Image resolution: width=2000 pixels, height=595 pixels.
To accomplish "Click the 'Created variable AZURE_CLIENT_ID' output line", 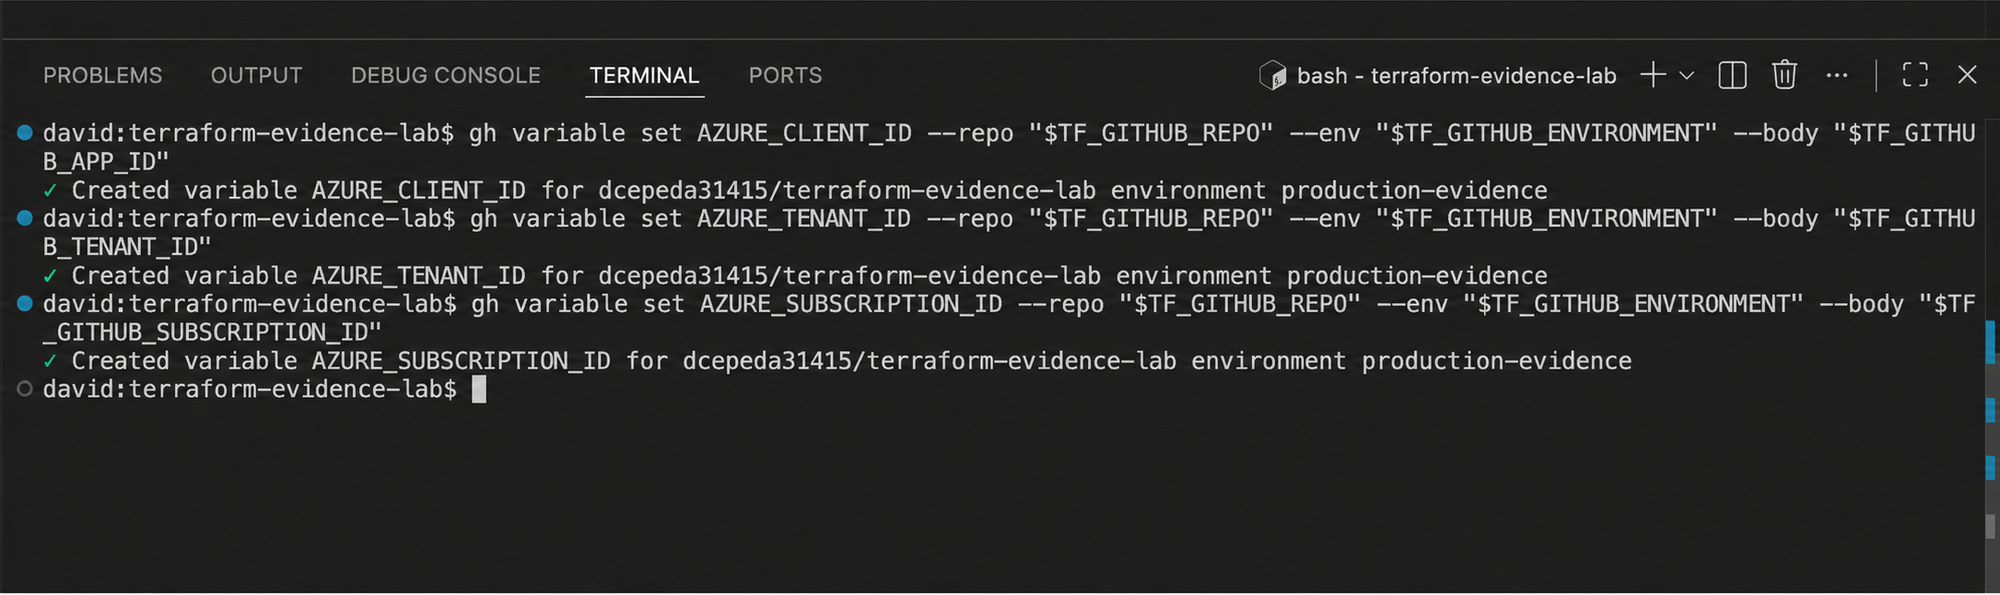I will (x=795, y=190).
